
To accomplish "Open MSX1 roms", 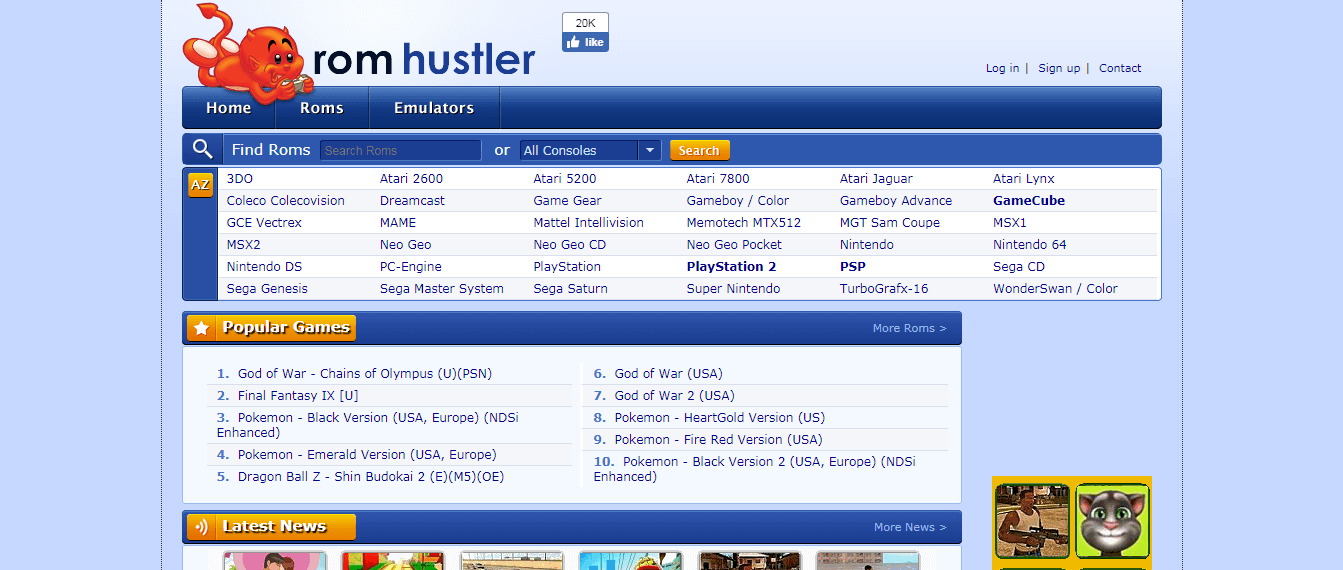I will click(x=1010, y=223).
